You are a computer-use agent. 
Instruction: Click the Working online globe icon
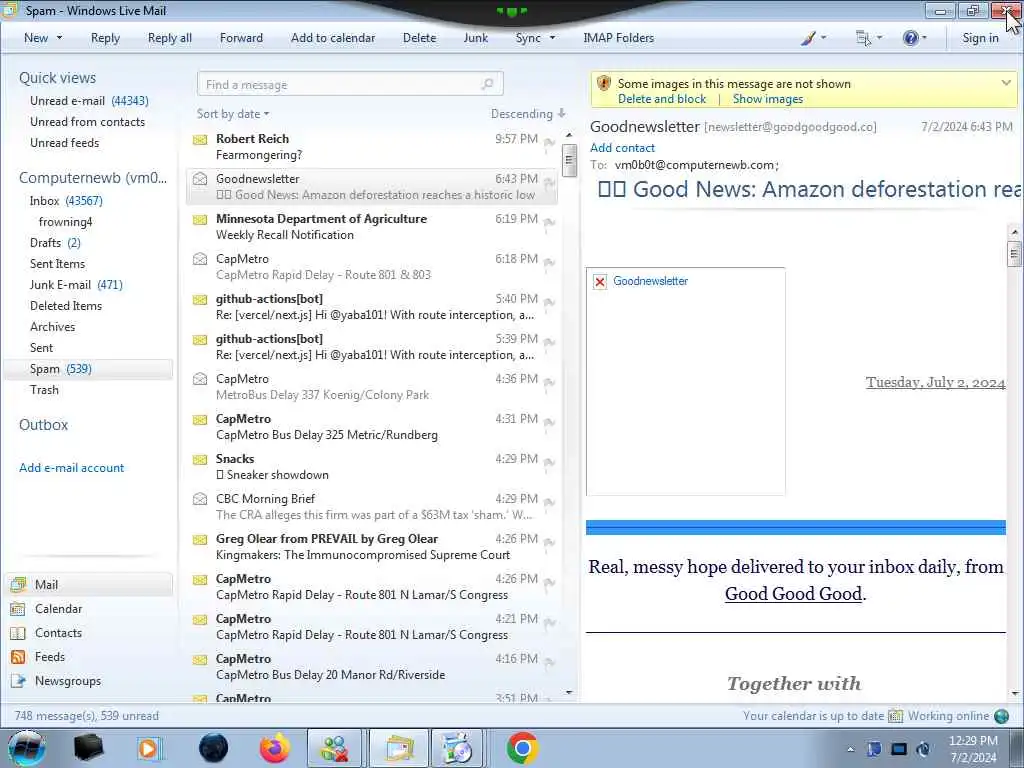pyautogui.click(x=1001, y=716)
